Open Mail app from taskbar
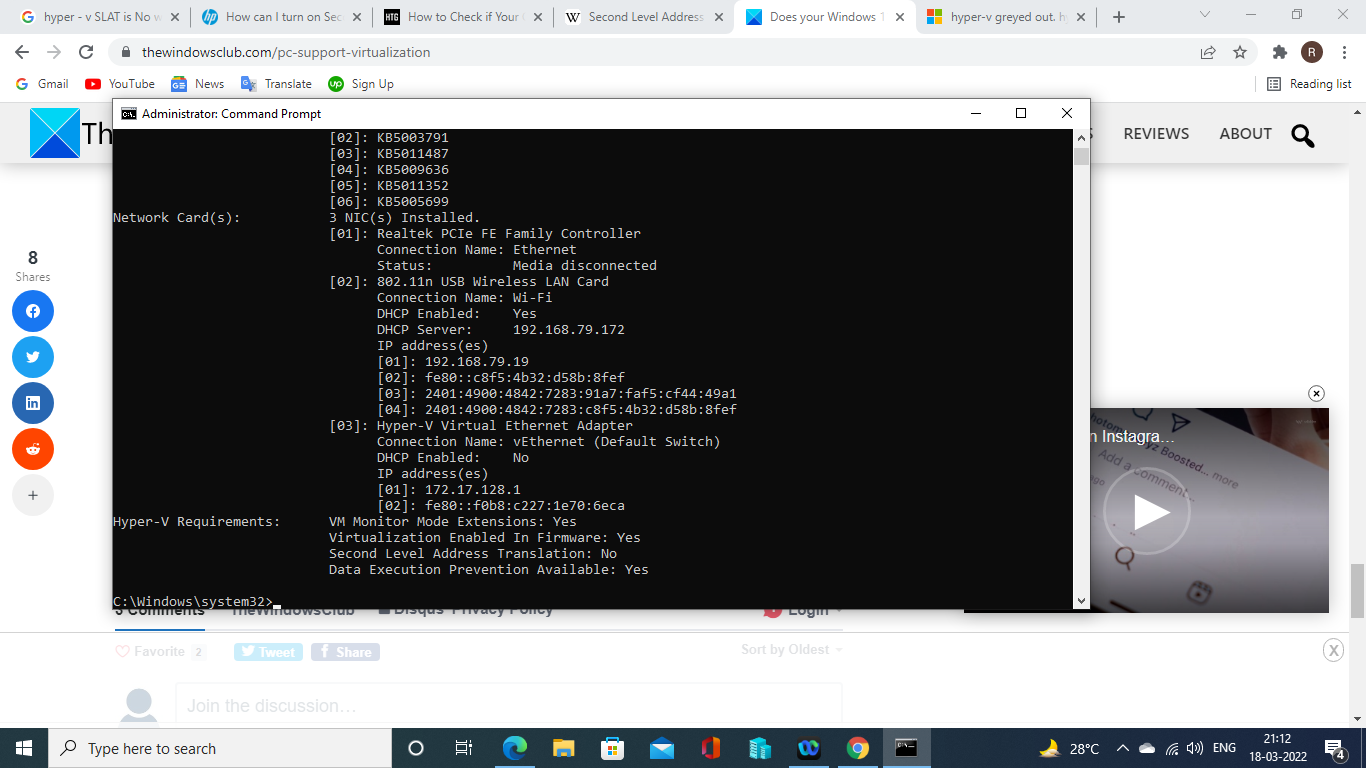 click(x=661, y=748)
